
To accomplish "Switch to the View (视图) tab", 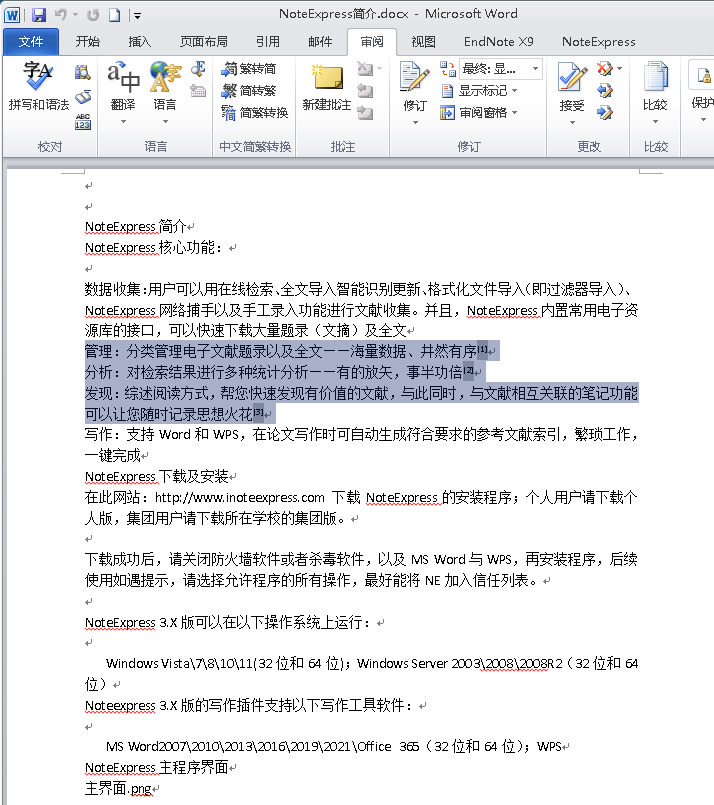I will coord(423,42).
